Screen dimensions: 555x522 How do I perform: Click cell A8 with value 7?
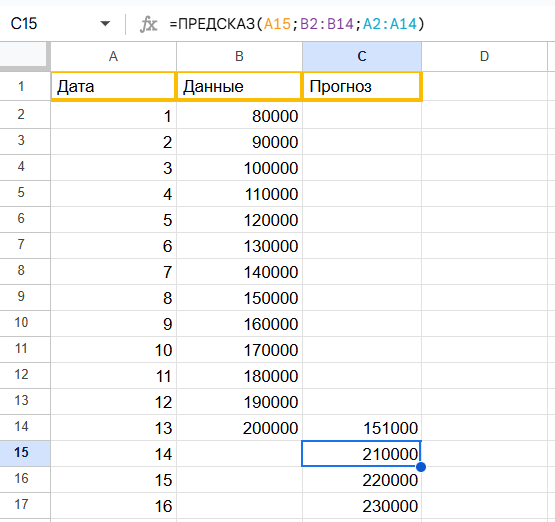[x=113, y=271]
